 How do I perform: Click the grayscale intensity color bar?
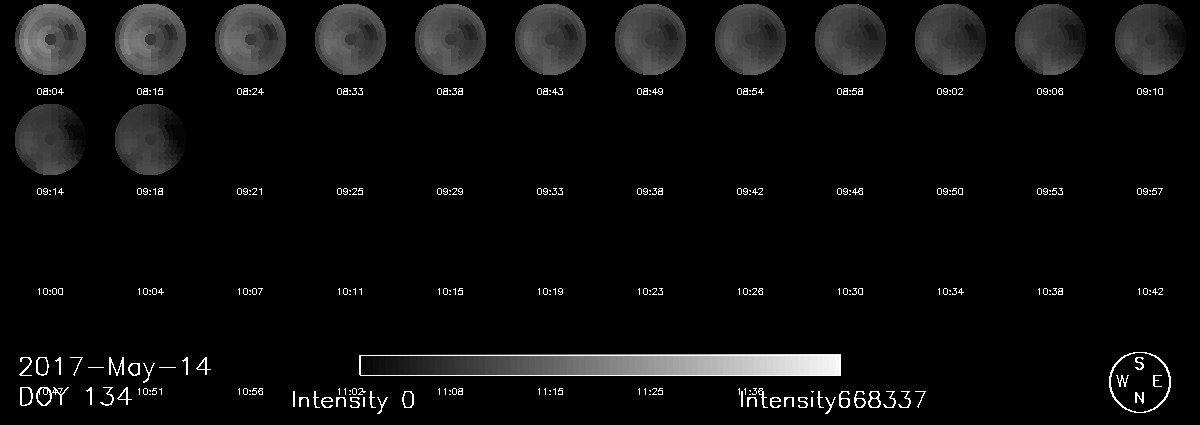(x=600, y=365)
